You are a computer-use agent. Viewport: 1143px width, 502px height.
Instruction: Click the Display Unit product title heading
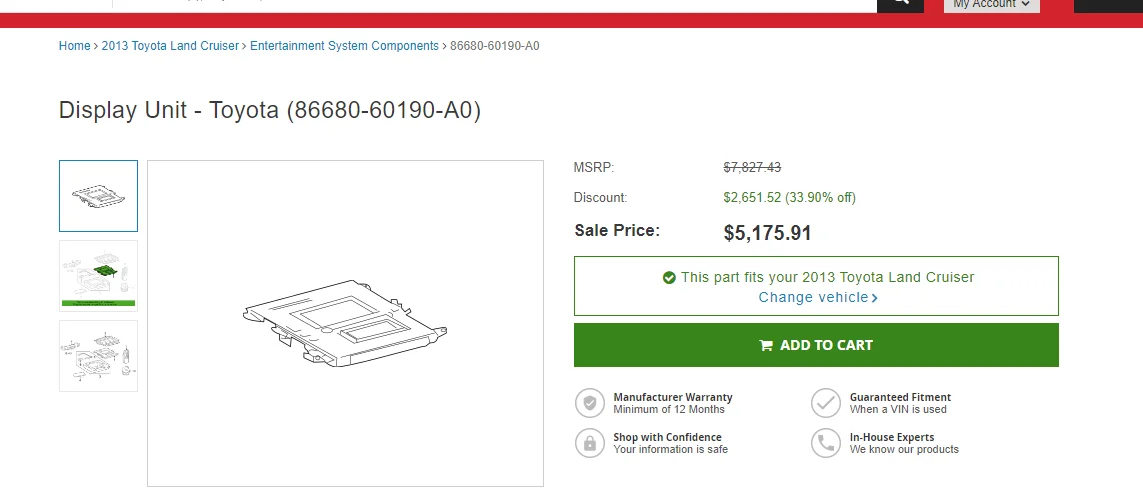(270, 110)
